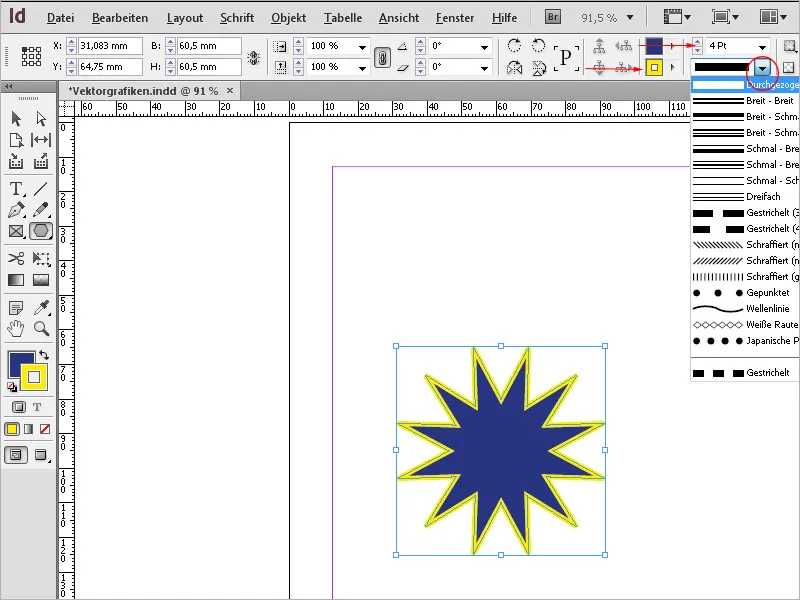The height and width of the screenshot is (600, 800).
Task: Select Wellenlinie stroke type
Action: pos(745,309)
